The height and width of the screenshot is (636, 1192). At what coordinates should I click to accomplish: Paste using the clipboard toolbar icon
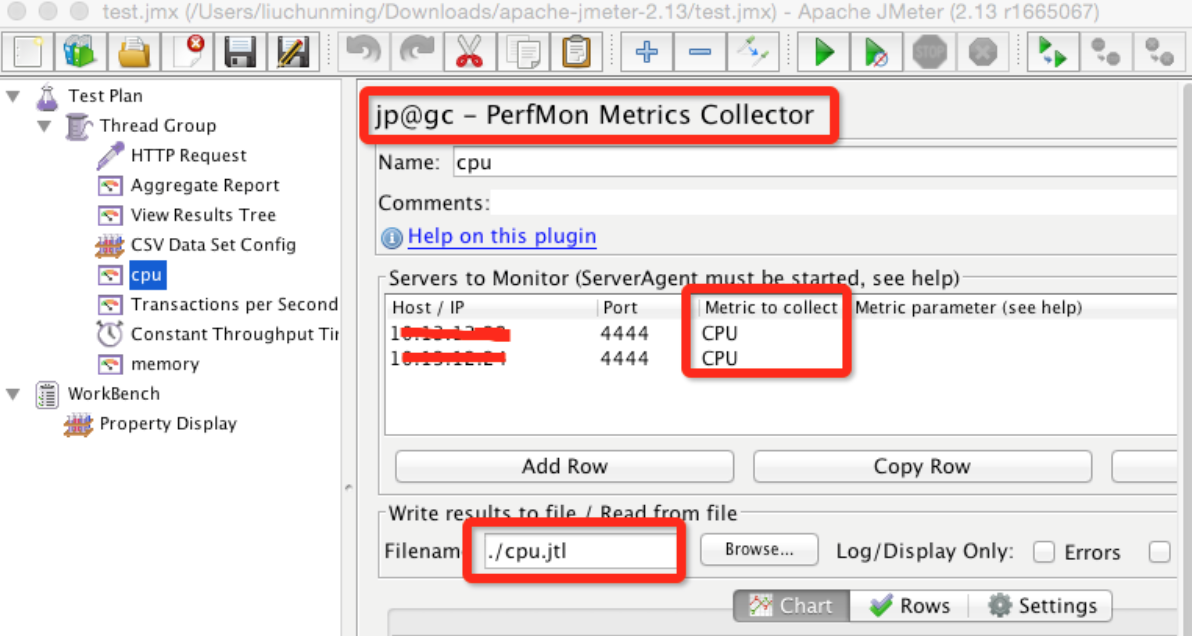(576, 52)
